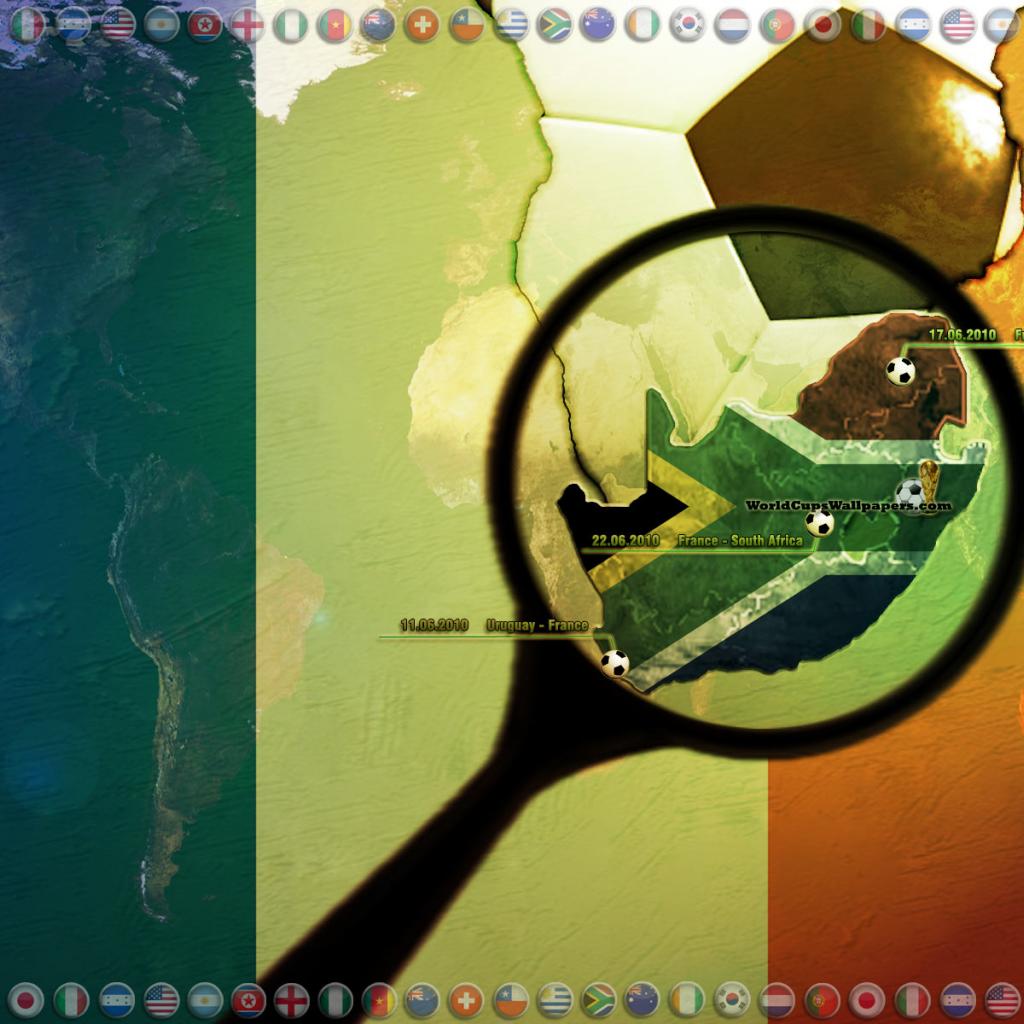Select the South Korea flag in the top row
1024x1024 pixels.
686,24
